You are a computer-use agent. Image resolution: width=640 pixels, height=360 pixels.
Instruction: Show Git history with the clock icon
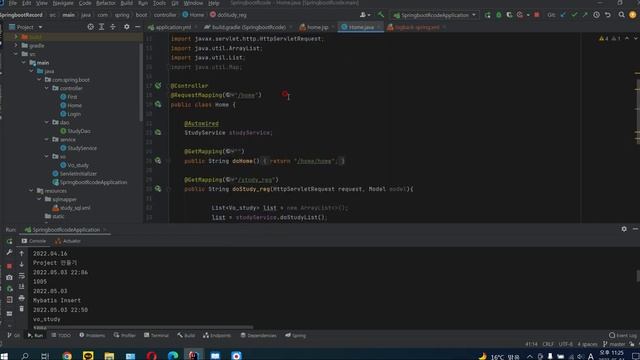(596, 15)
